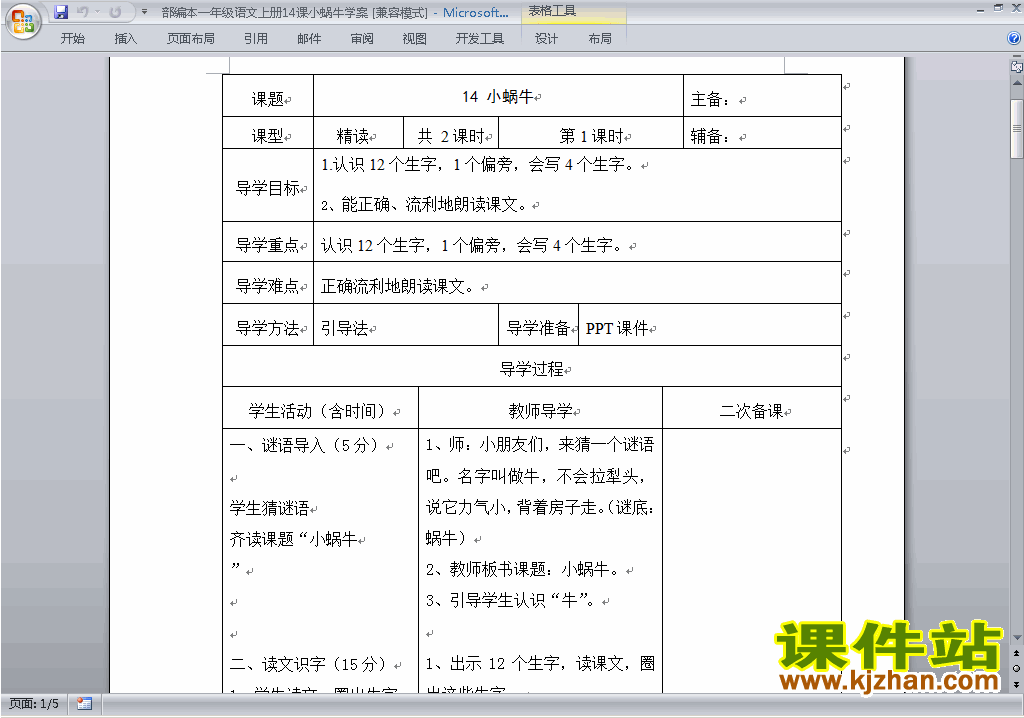The height and width of the screenshot is (718, 1024).
Task: Open the round Office button menu
Action: [24, 21]
